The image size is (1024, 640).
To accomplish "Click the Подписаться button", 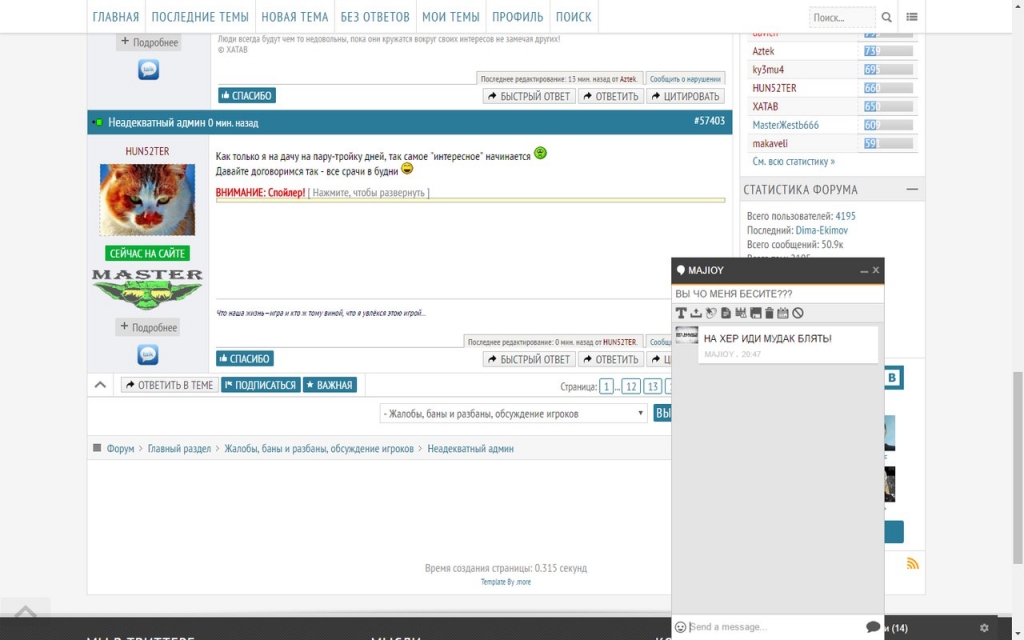I will point(260,385).
